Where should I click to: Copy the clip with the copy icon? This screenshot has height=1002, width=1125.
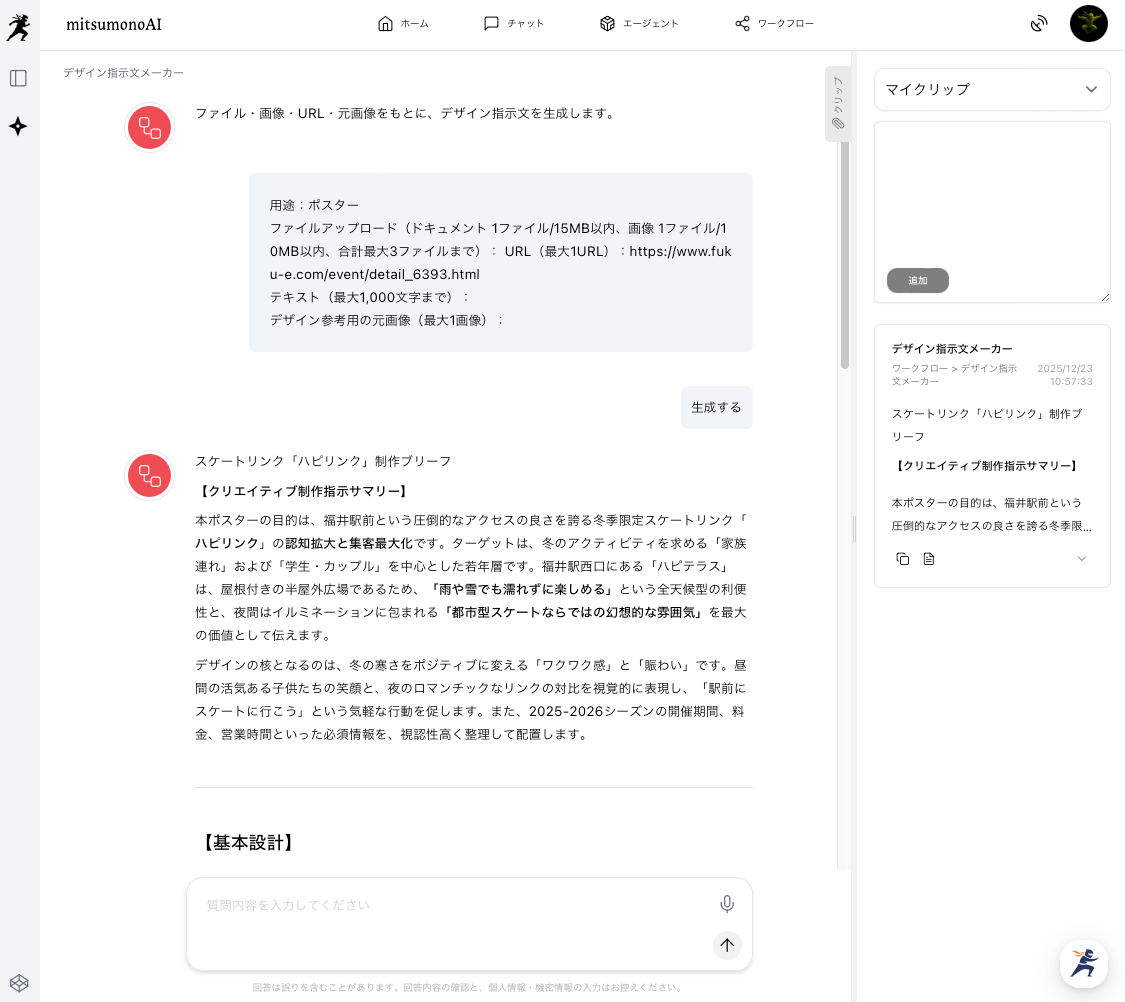tap(903, 559)
